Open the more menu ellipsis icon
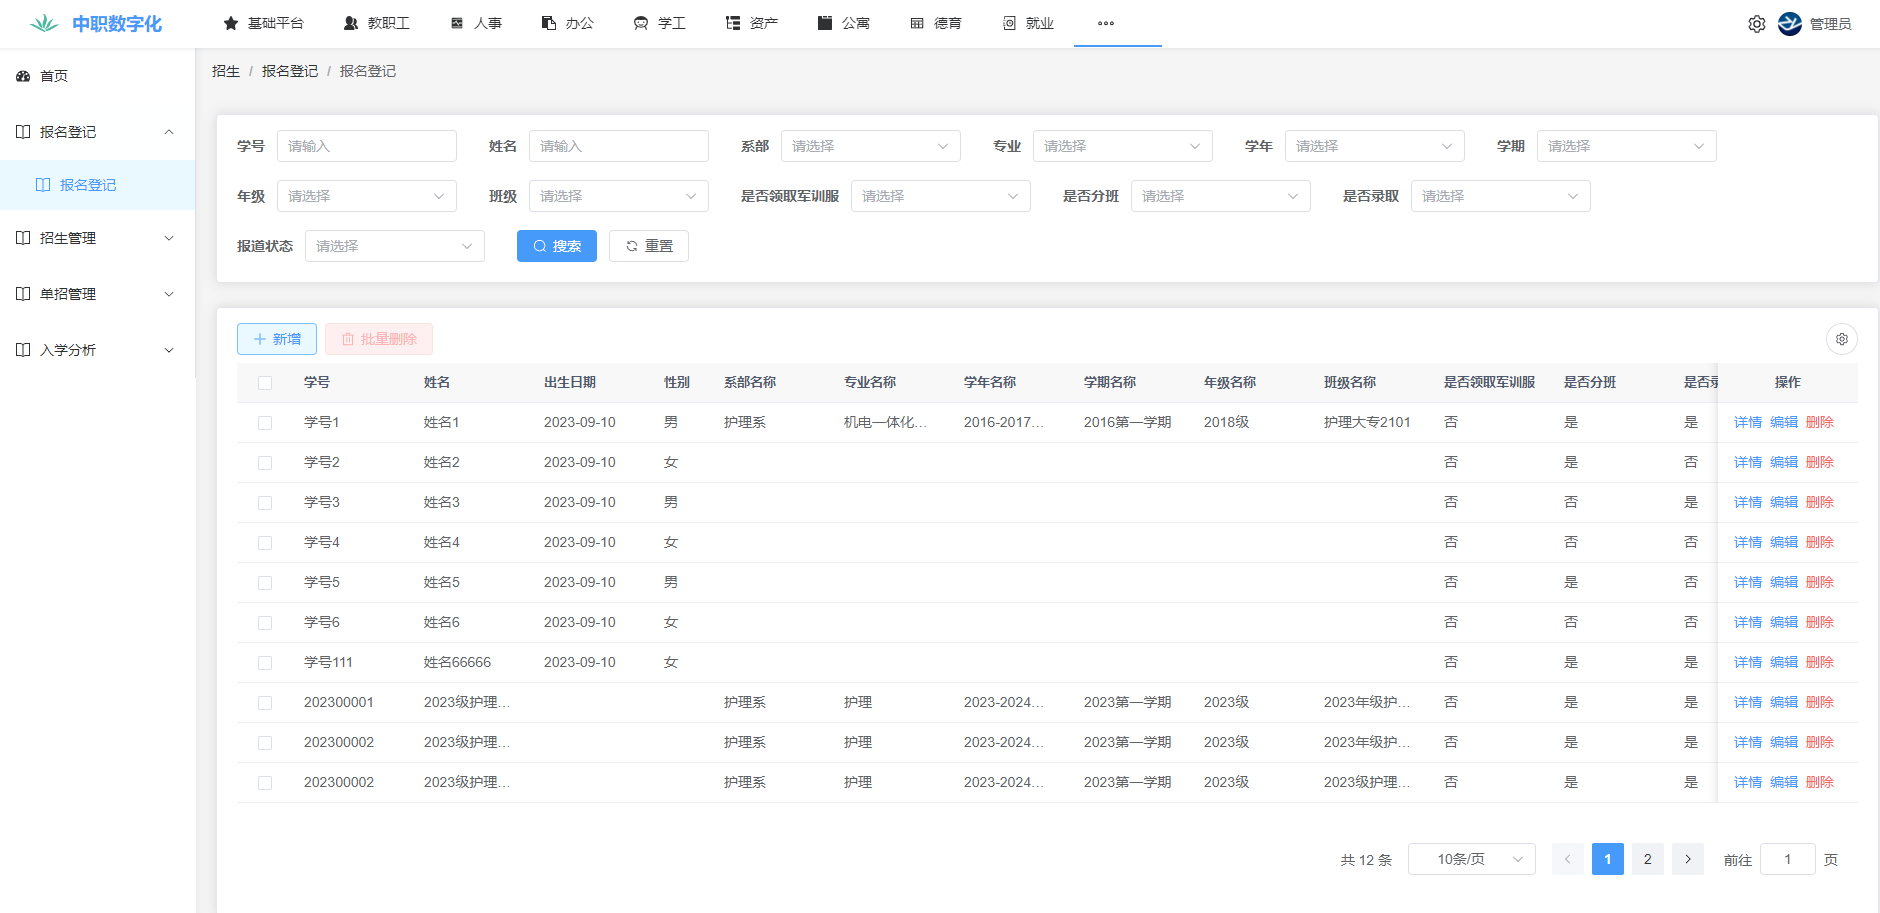Viewport: 1880px width, 913px height. [x=1105, y=23]
